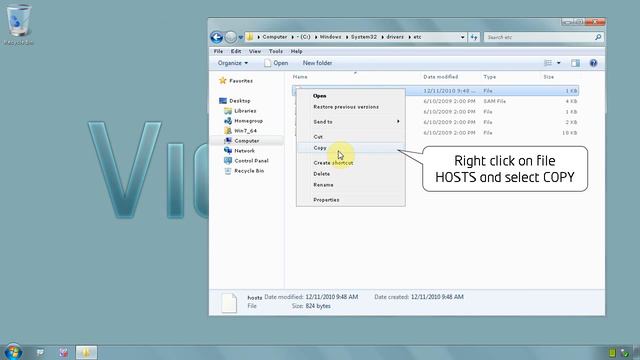
Task: Click the hosts file icon in details pane
Action: click(229, 303)
